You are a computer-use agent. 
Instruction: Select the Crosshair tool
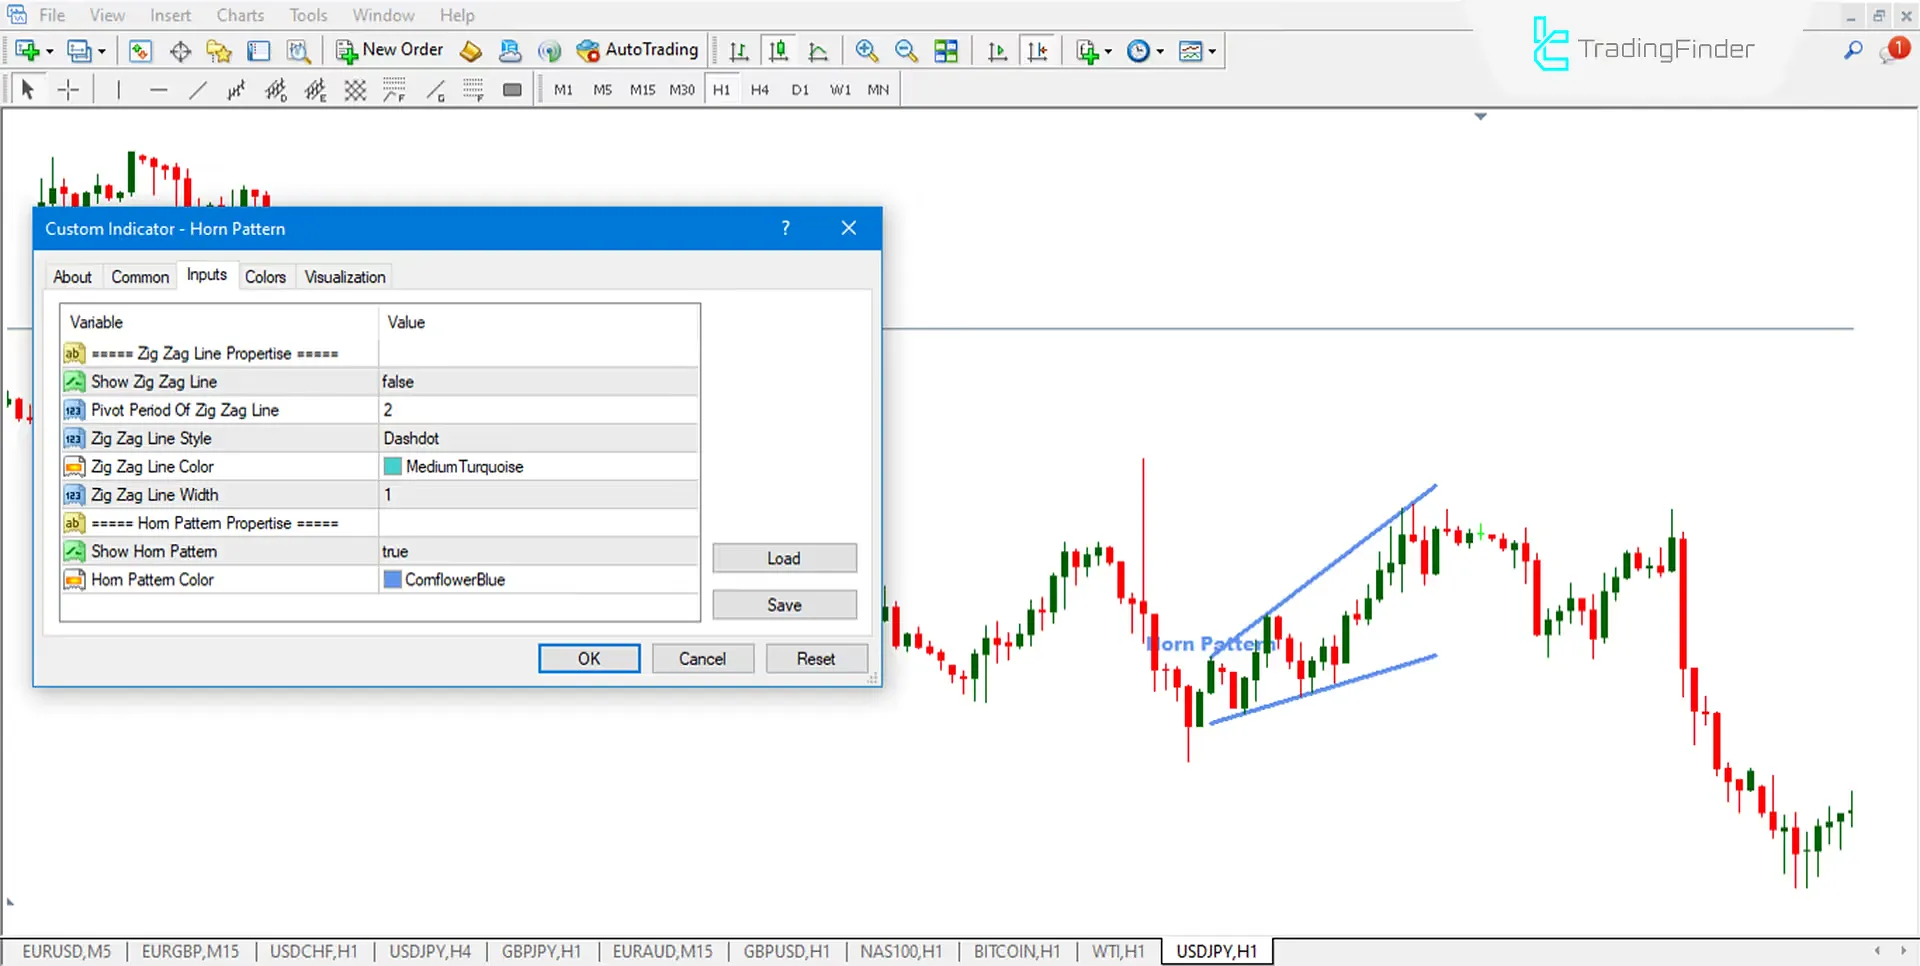tap(68, 89)
